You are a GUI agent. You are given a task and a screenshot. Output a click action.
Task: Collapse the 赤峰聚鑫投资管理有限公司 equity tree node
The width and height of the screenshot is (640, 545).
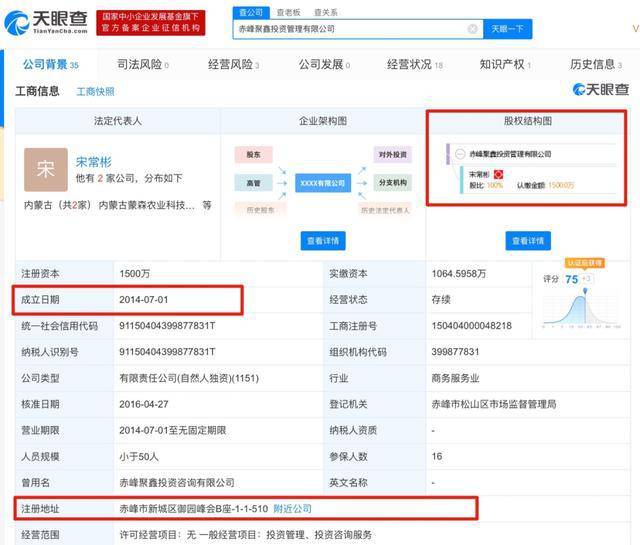coord(460,154)
